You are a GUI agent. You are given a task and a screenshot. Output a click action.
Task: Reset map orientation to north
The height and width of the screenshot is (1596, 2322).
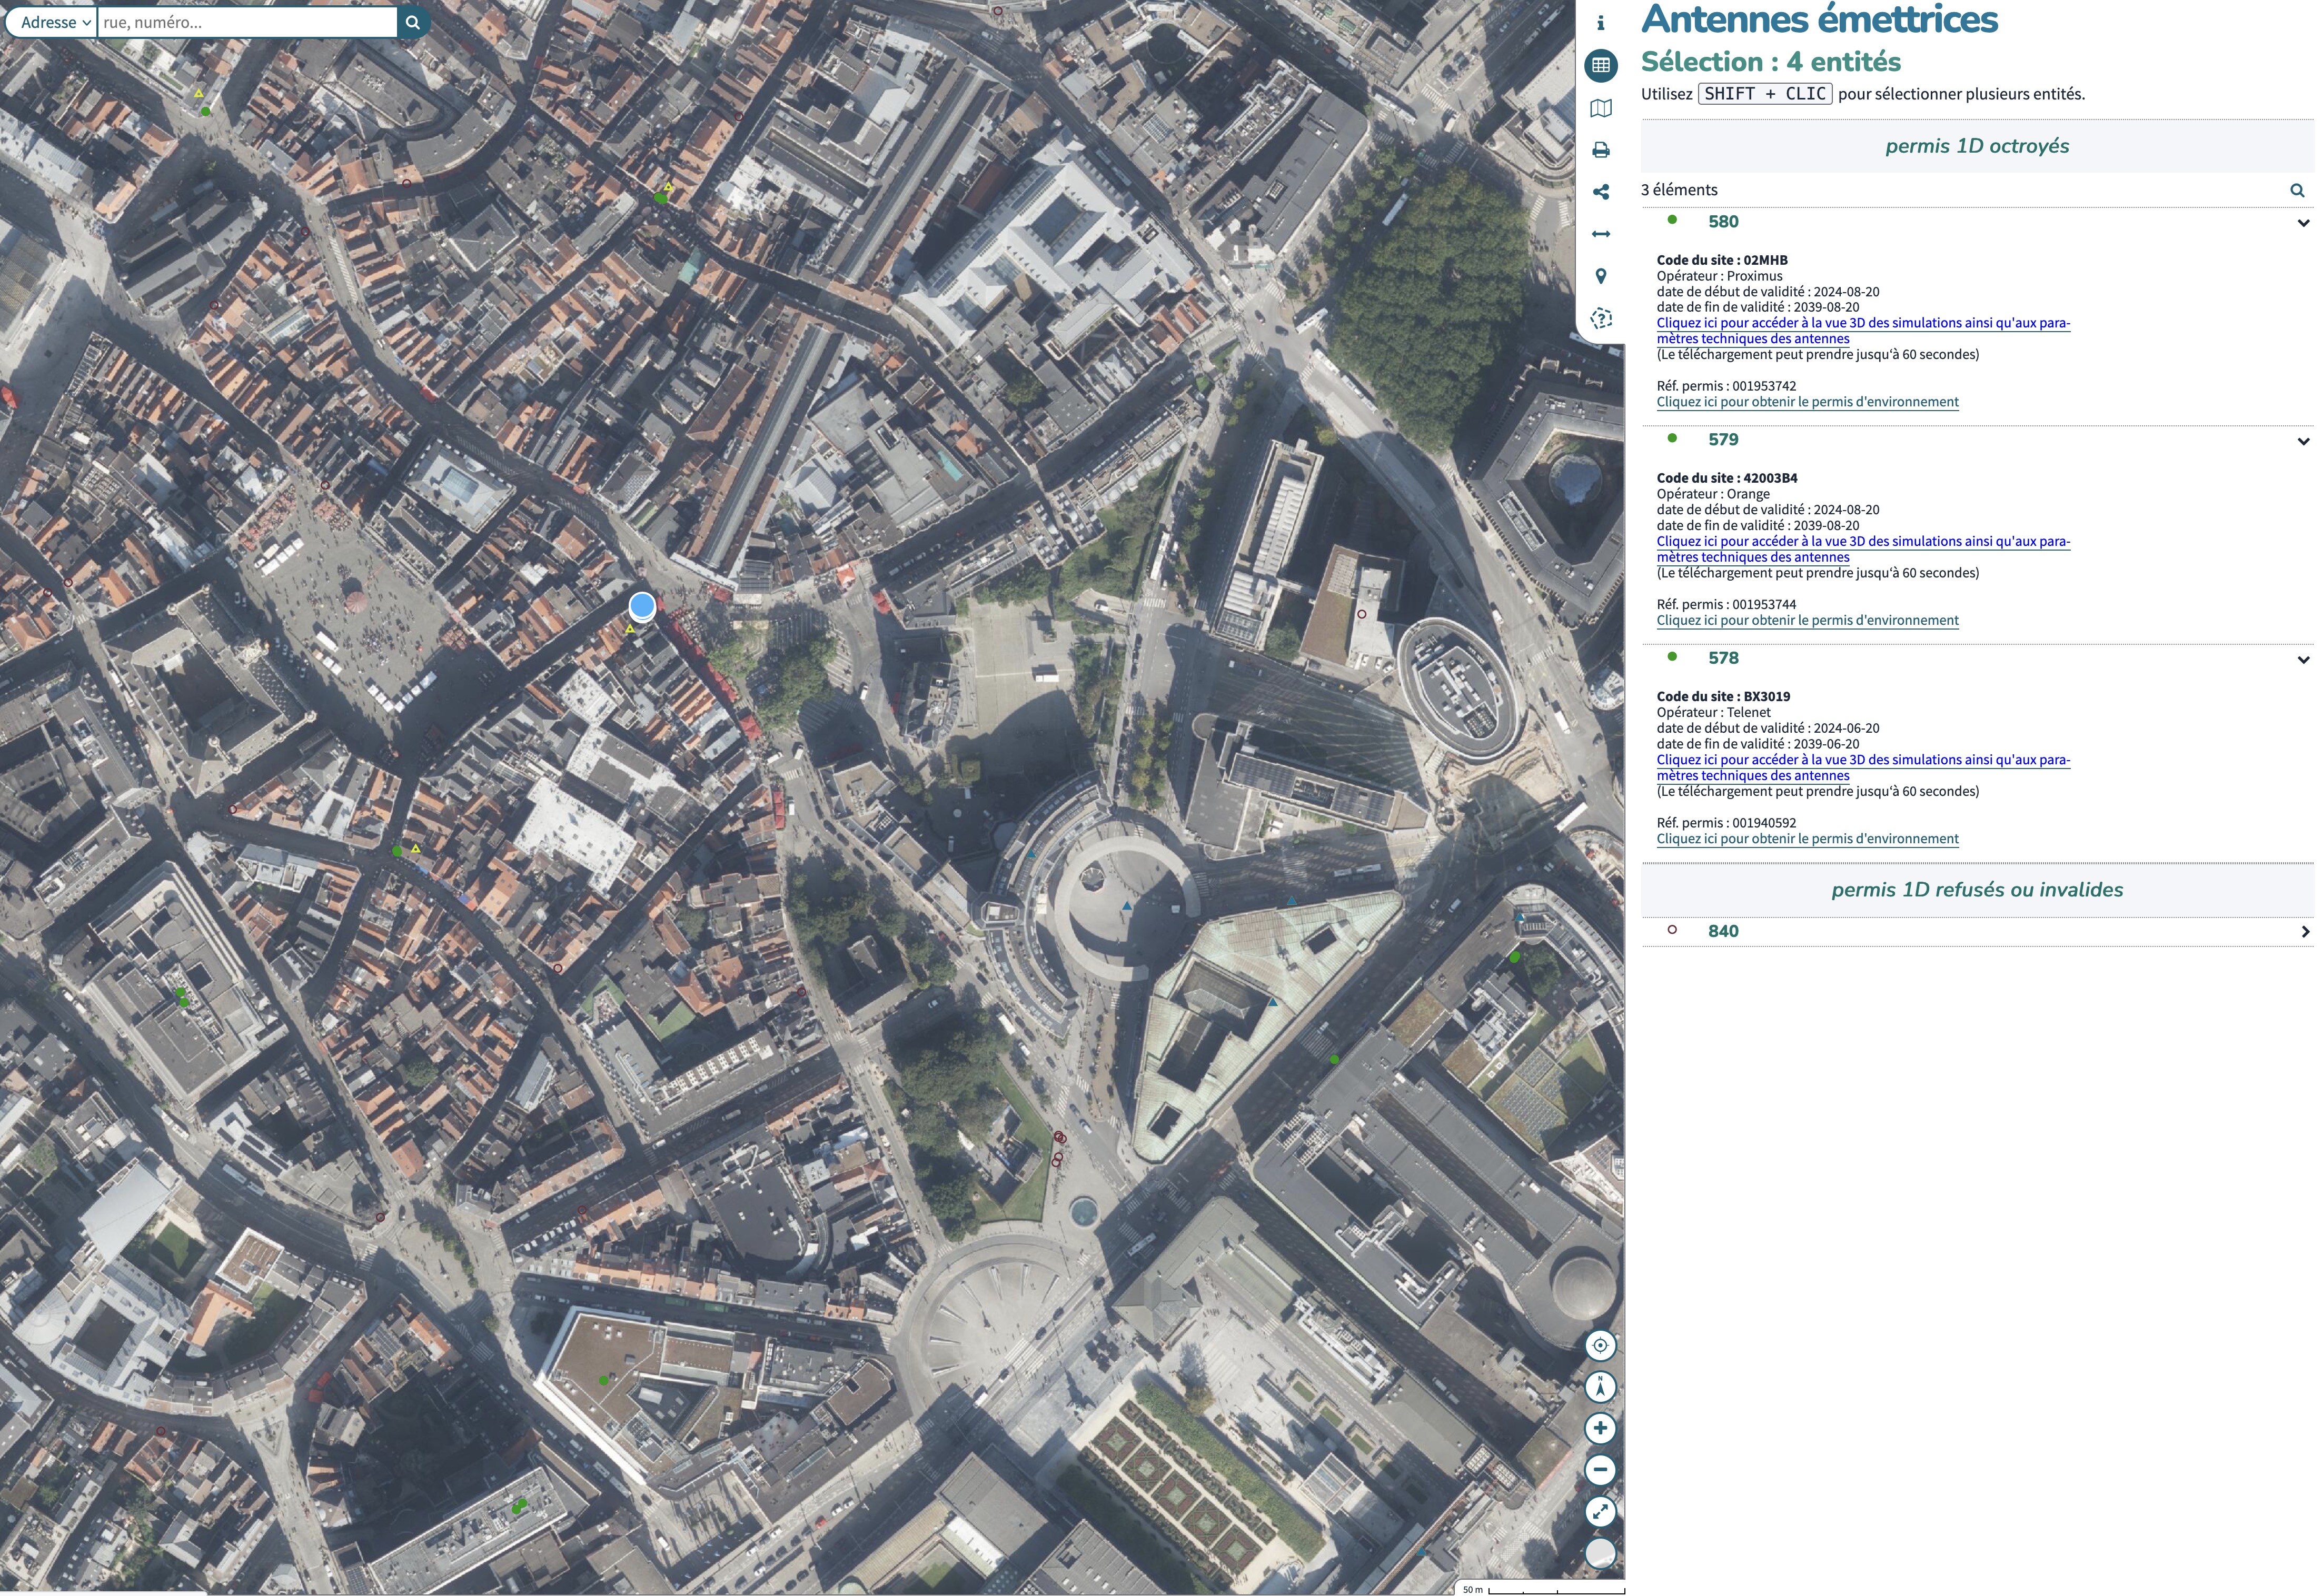[1600, 1387]
